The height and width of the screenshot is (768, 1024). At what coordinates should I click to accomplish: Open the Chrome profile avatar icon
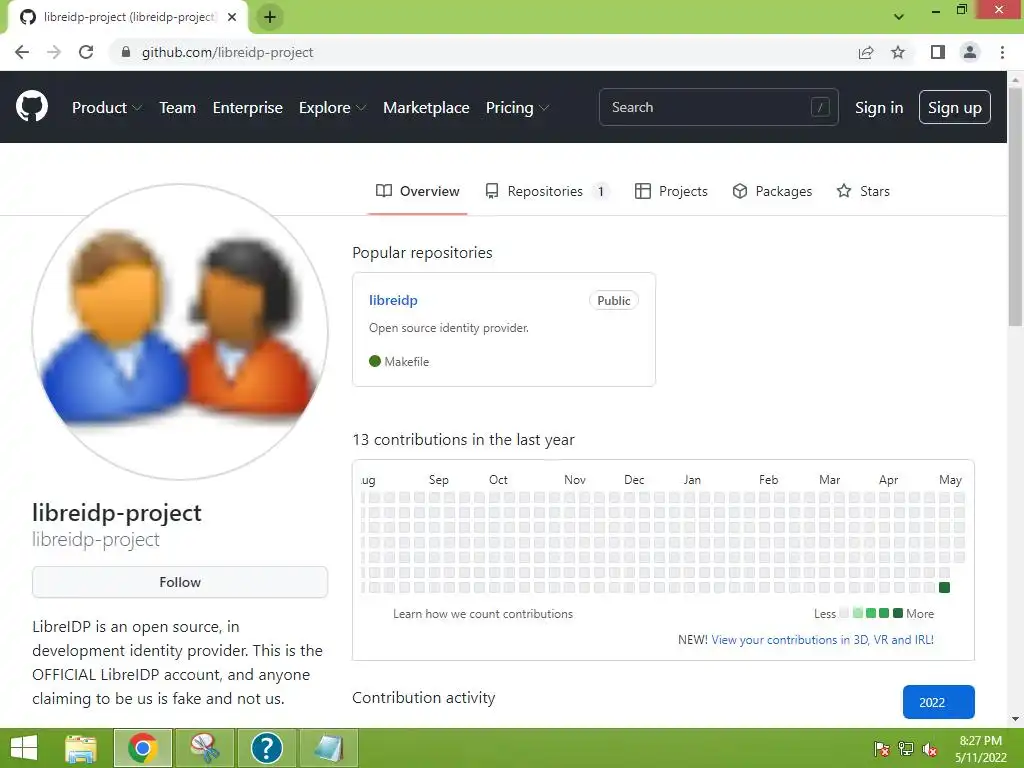(970, 52)
